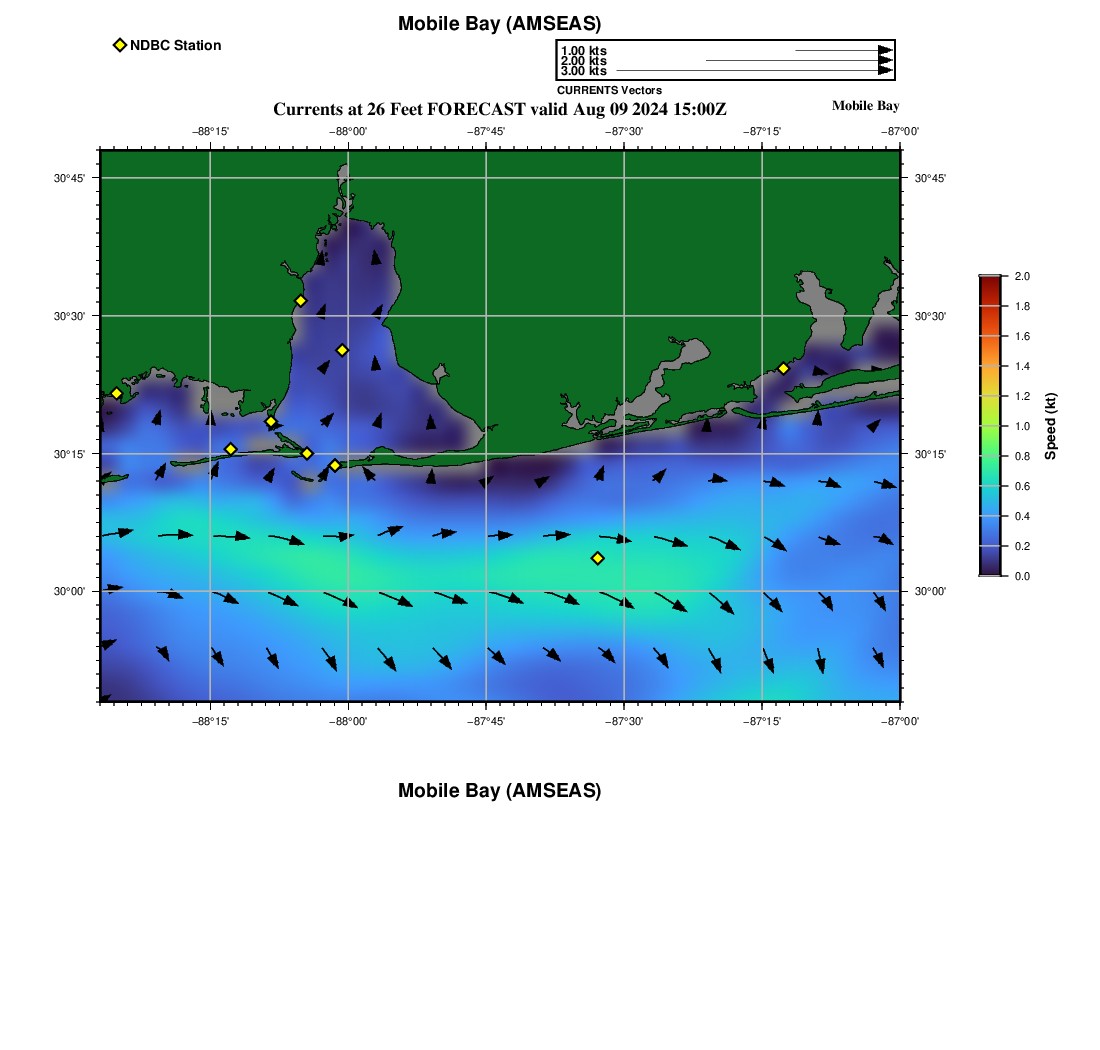
Task: Select the offshore NDBC station diamond near -87°30'
Action: tap(597, 558)
